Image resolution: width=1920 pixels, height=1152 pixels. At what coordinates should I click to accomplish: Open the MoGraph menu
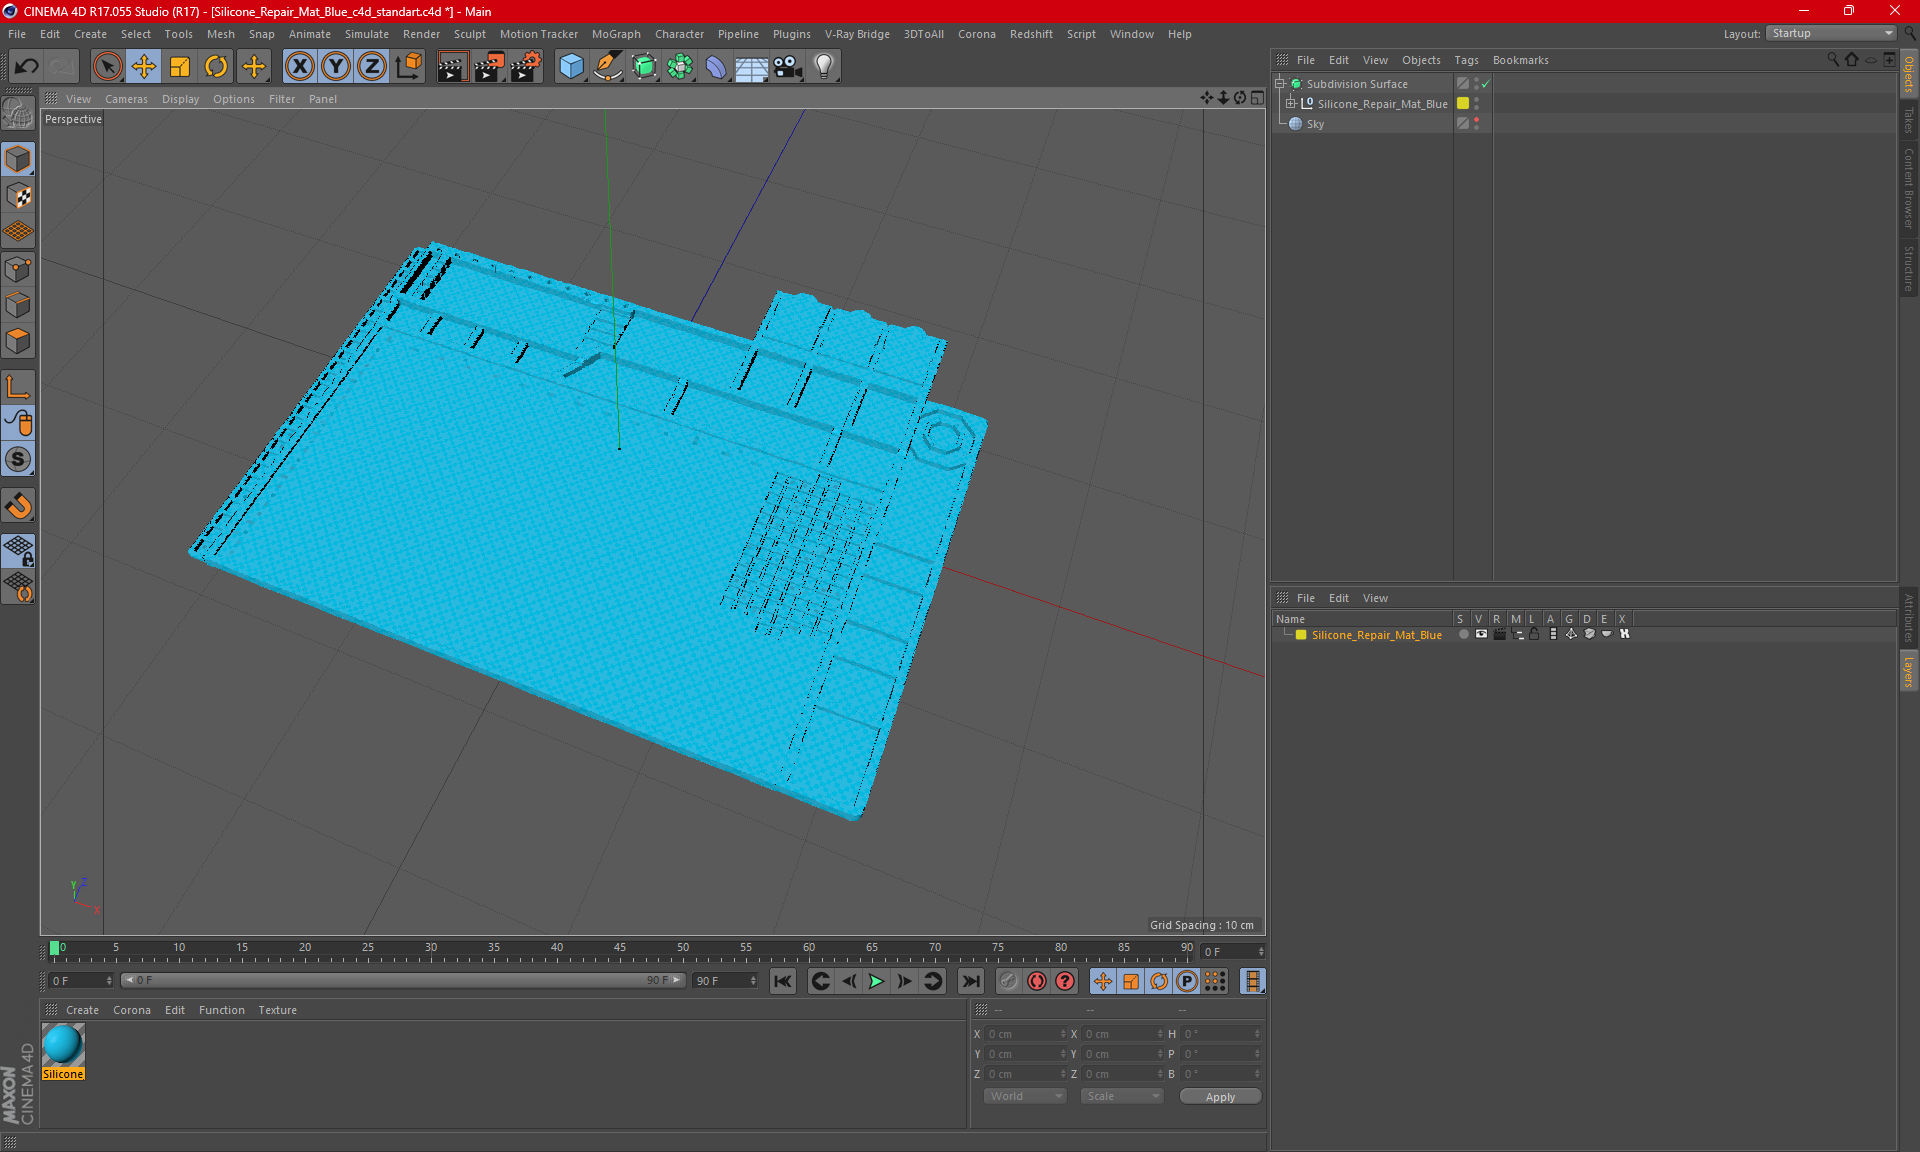(616, 34)
